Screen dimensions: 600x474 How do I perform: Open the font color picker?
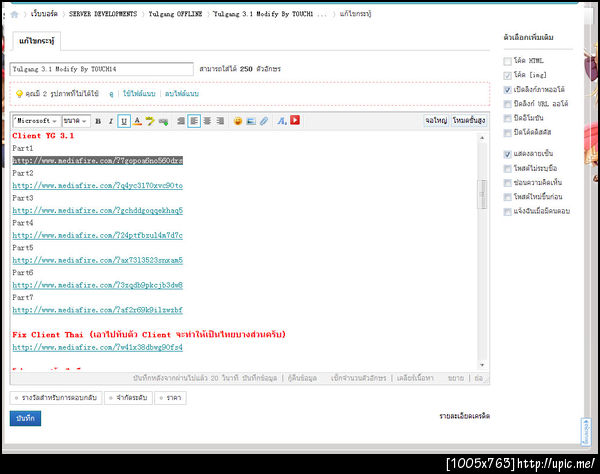pos(137,121)
